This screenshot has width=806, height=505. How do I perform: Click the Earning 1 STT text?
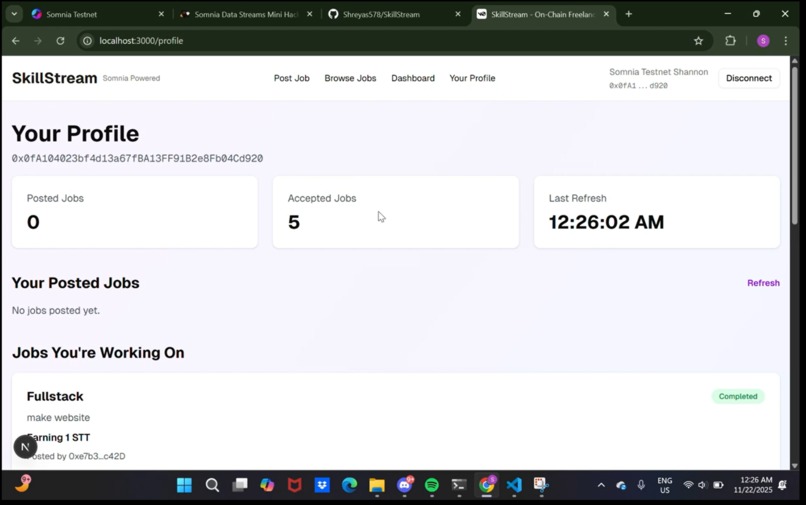pyautogui.click(x=58, y=438)
